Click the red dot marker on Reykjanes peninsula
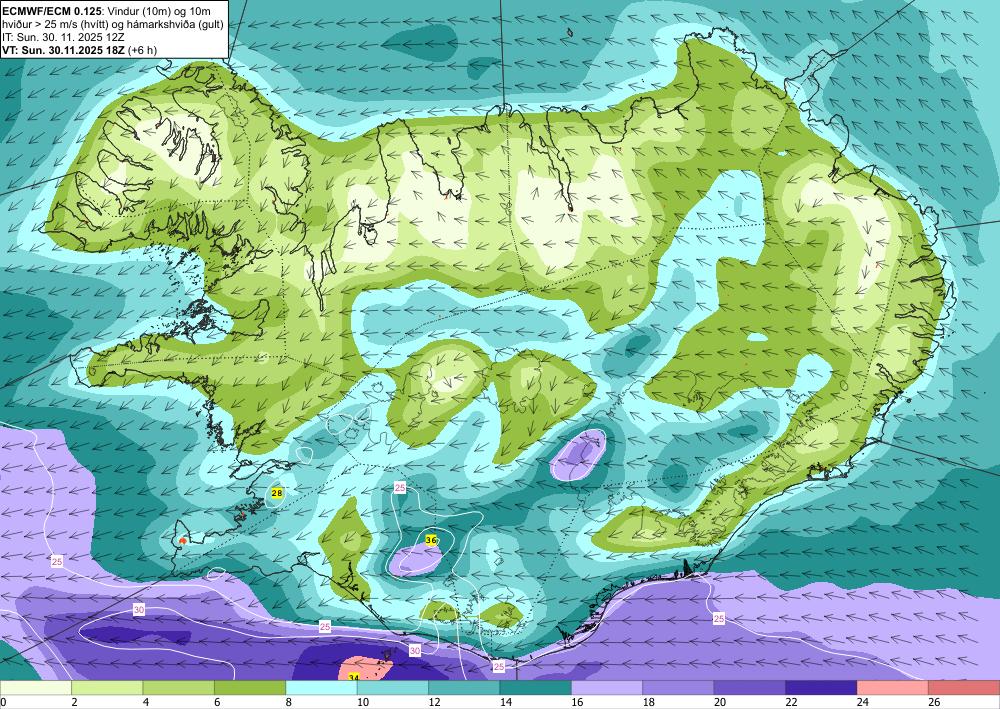1000x709 pixels. [183, 540]
